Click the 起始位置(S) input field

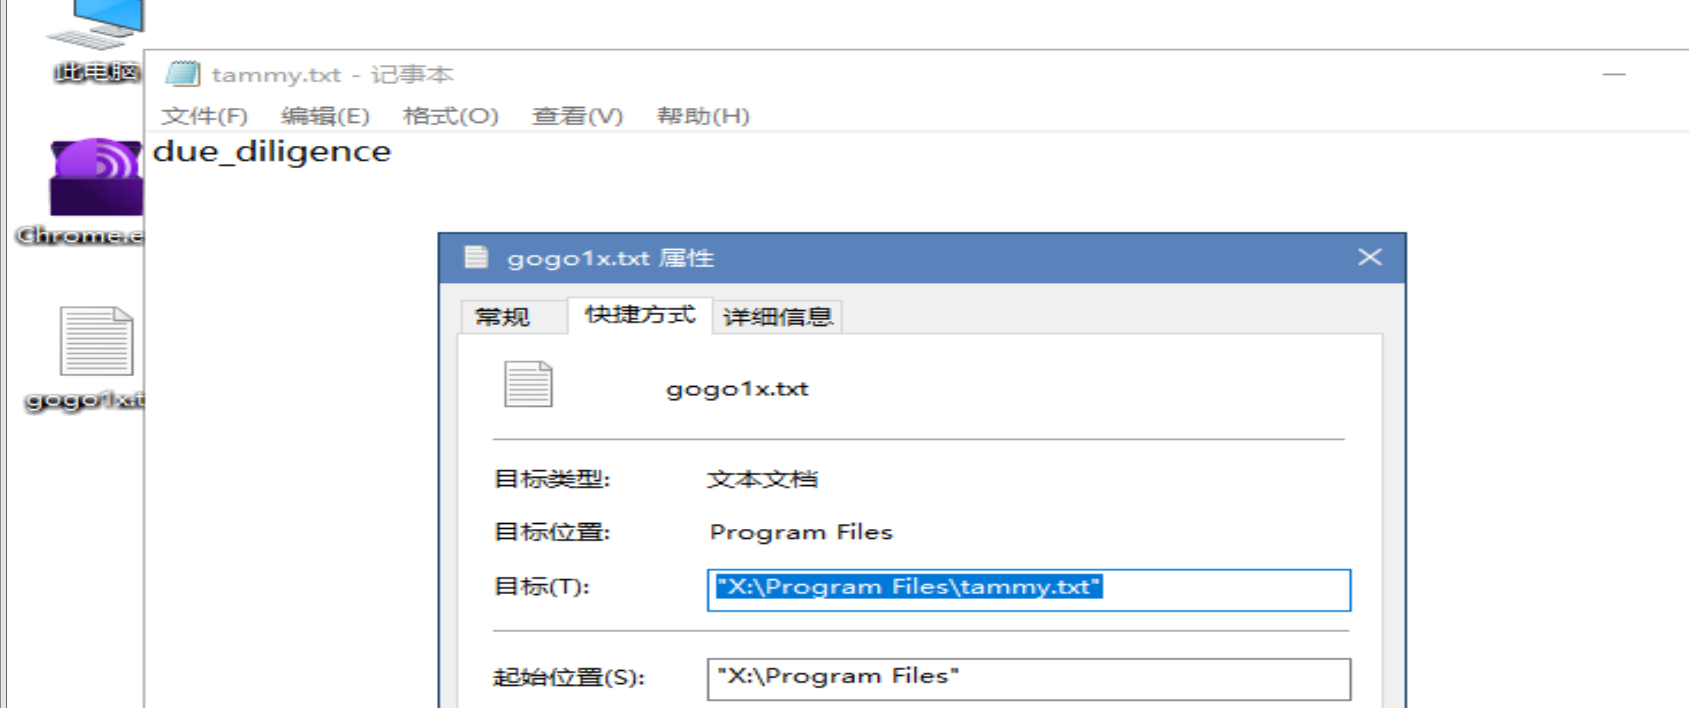(1028, 678)
